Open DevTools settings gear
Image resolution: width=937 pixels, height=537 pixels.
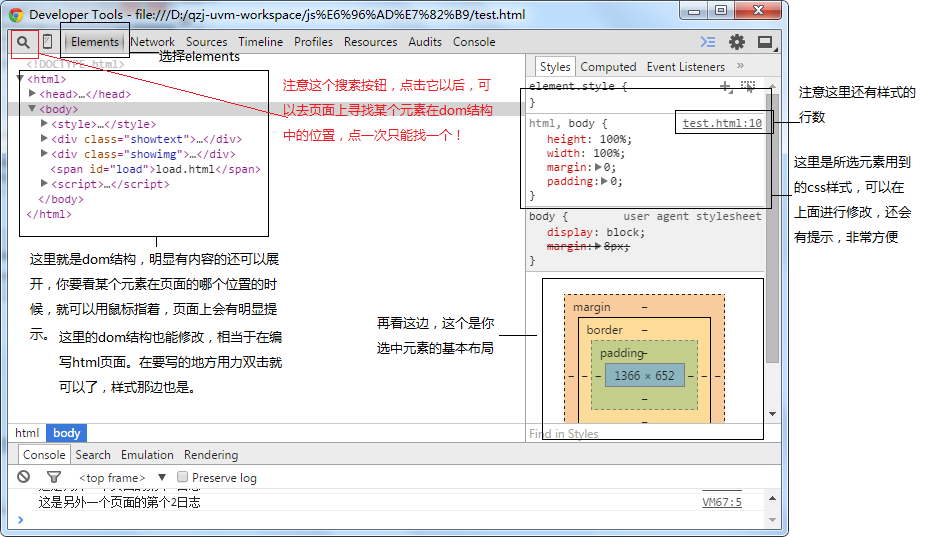(737, 42)
